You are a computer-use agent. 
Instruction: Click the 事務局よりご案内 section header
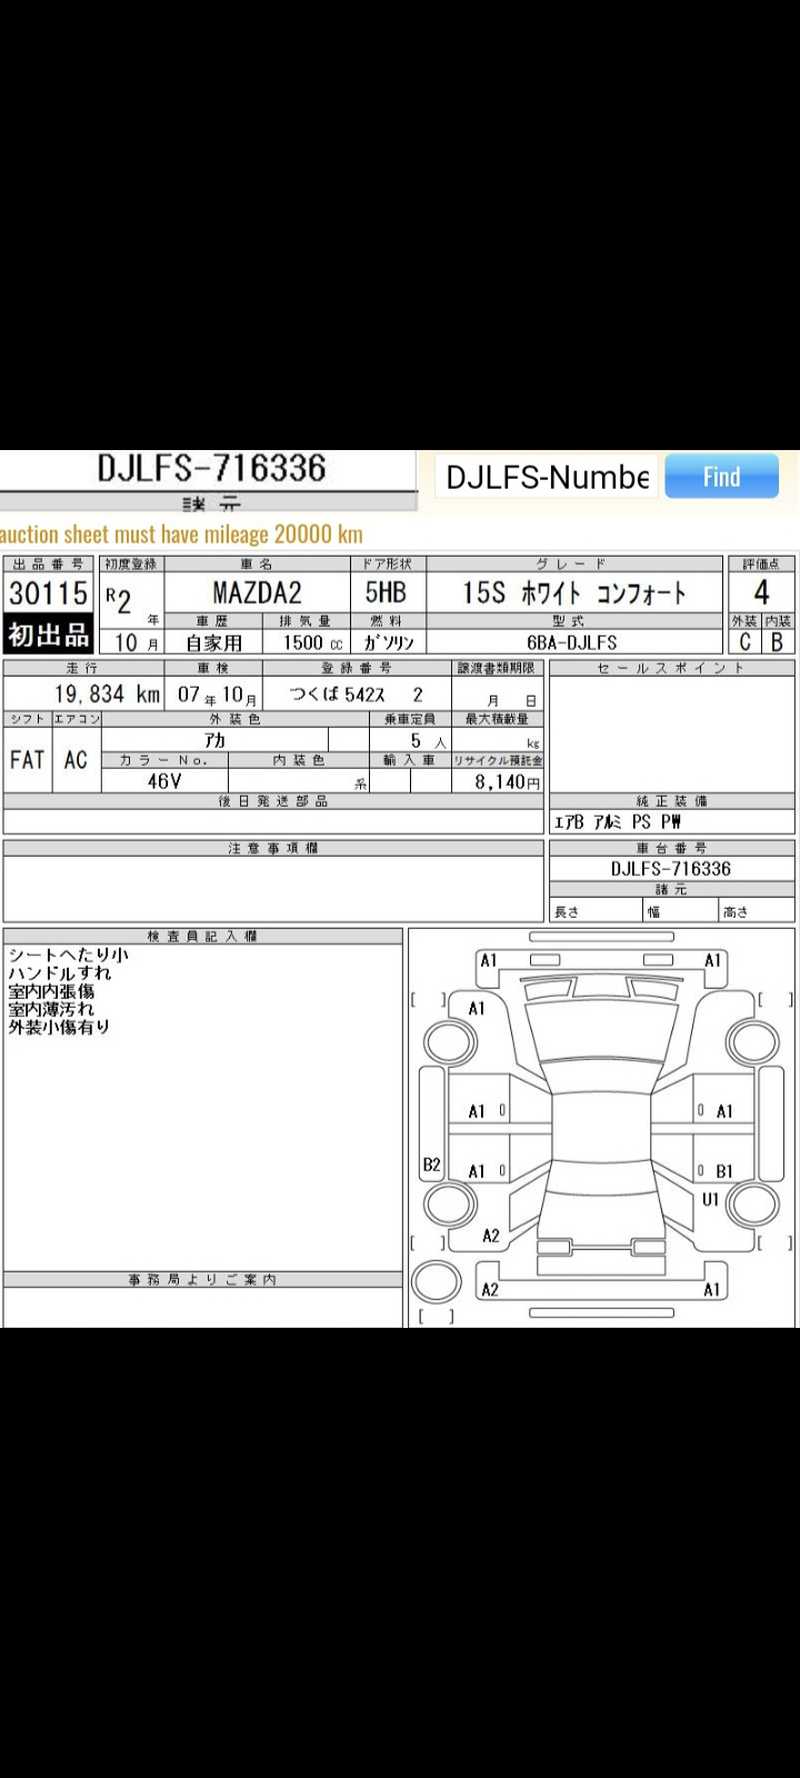(x=202, y=1279)
